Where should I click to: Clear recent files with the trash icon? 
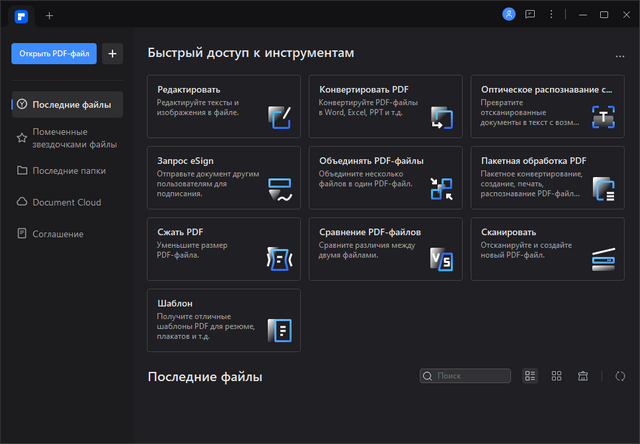tap(582, 376)
